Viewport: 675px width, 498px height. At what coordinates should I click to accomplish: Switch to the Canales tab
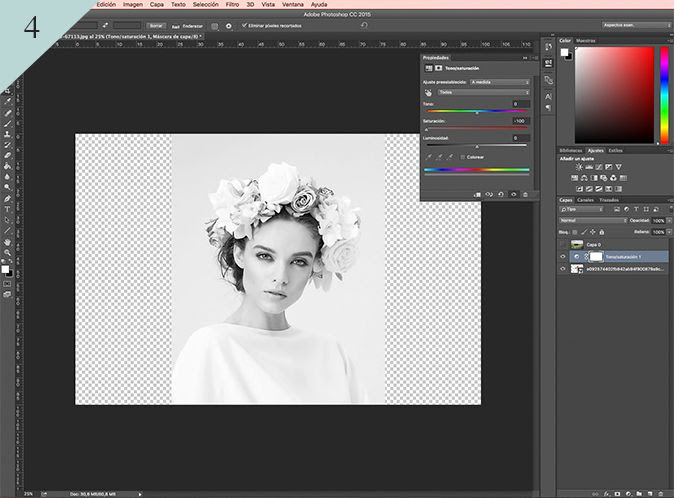tap(585, 200)
